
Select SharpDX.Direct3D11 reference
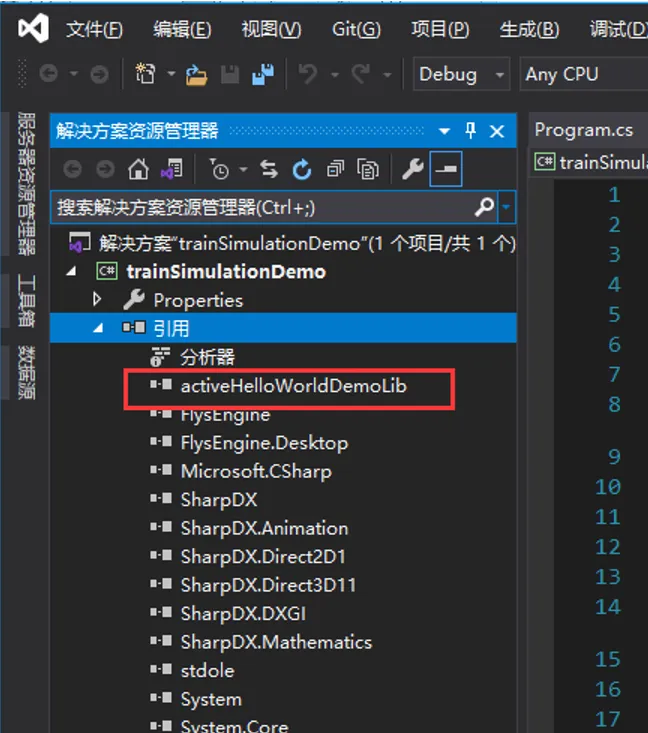tap(268, 586)
